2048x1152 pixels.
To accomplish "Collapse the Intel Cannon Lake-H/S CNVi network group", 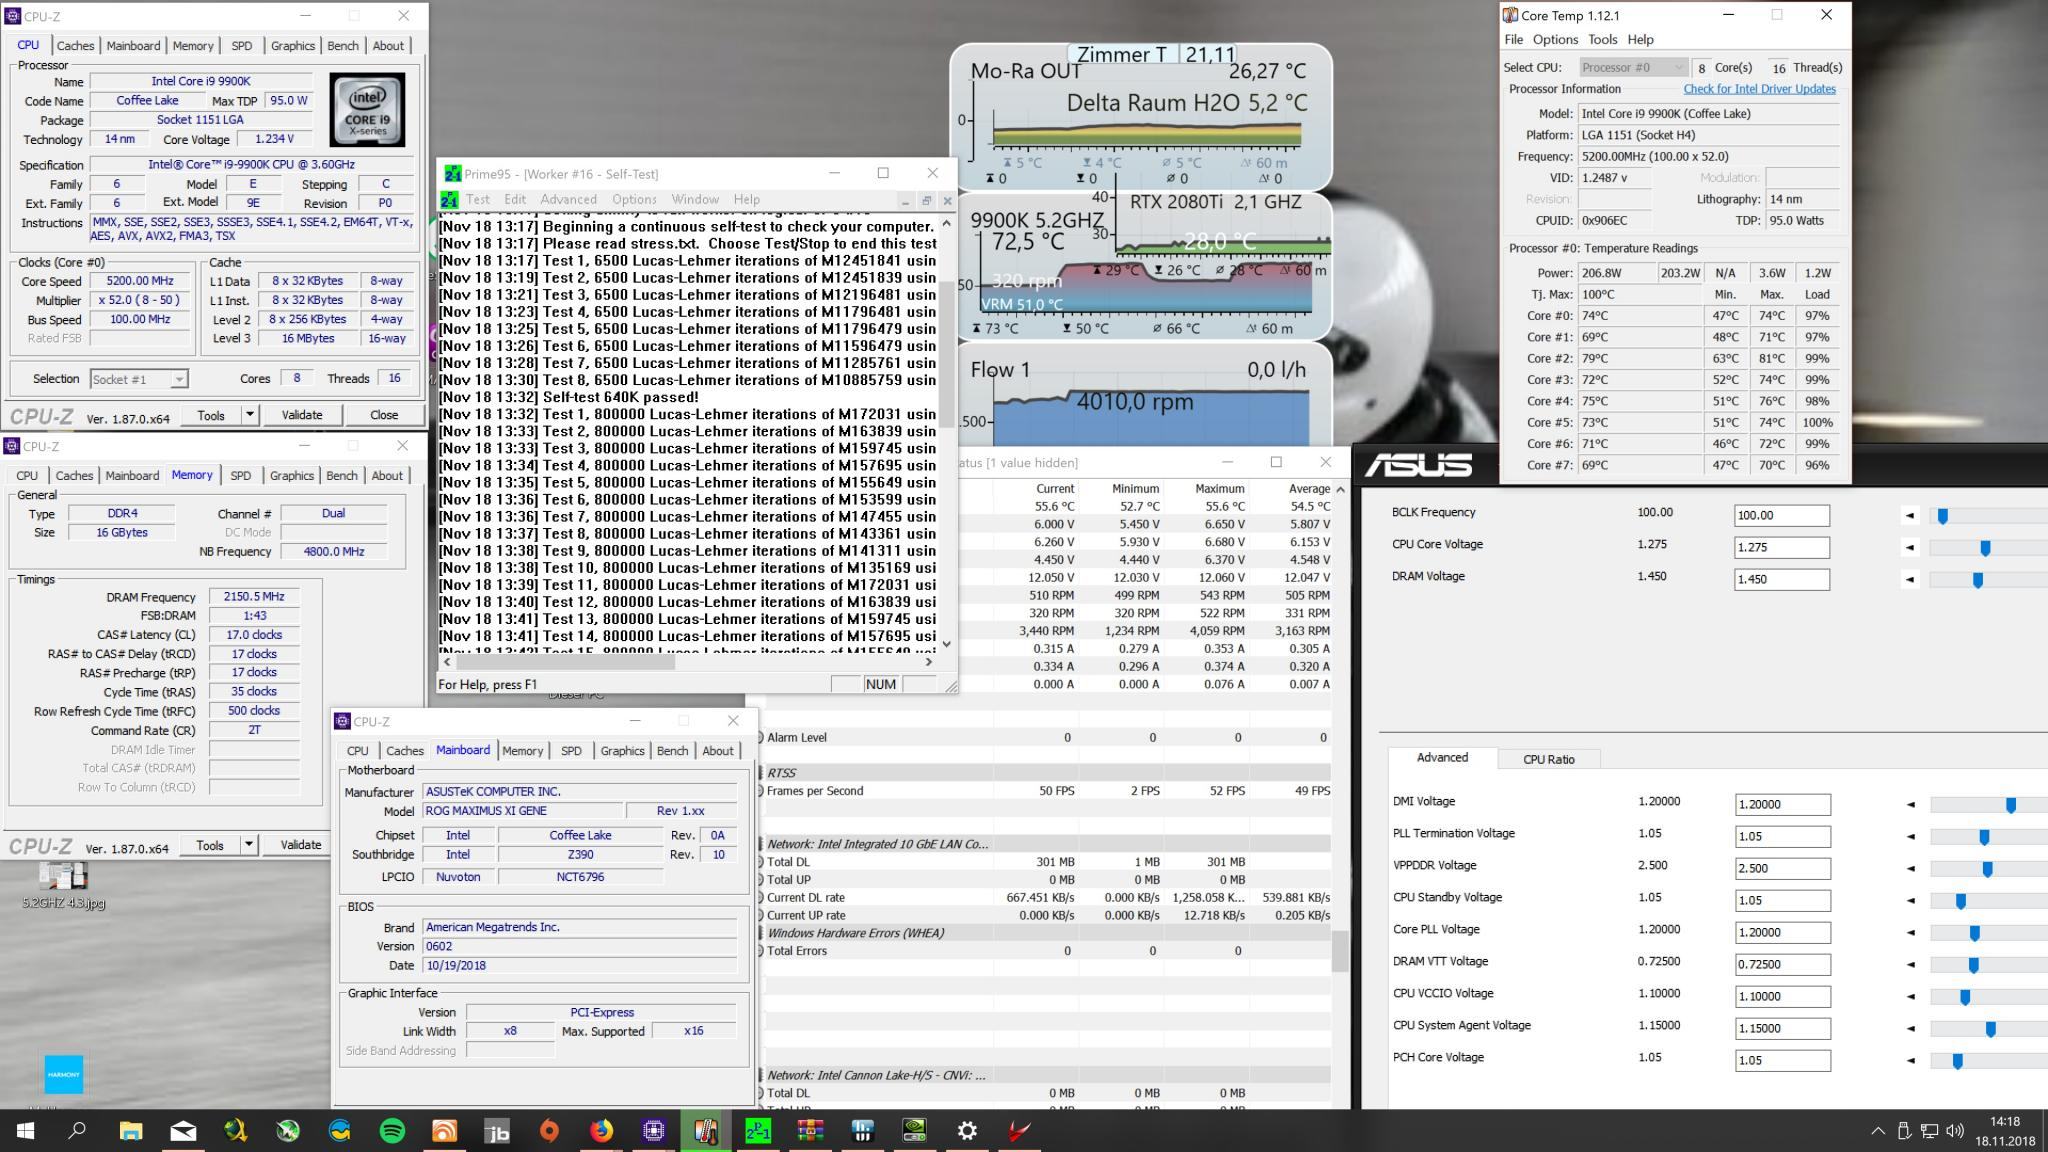I will pos(760,1075).
